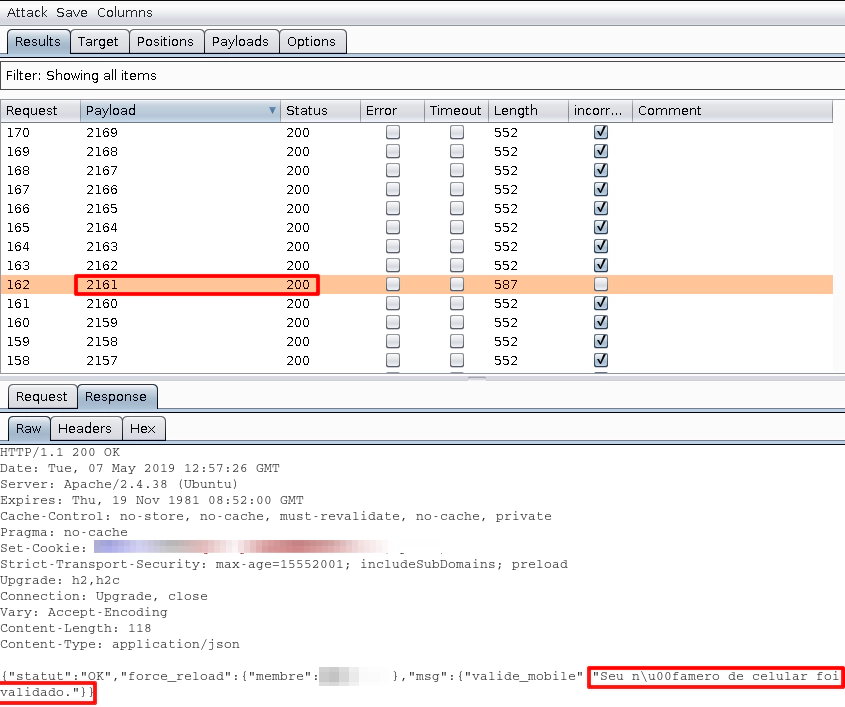Toggle incorrect checkbox for request 166
Image resolution: width=845 pixels, height=707 pixels.
click(601, 208)
